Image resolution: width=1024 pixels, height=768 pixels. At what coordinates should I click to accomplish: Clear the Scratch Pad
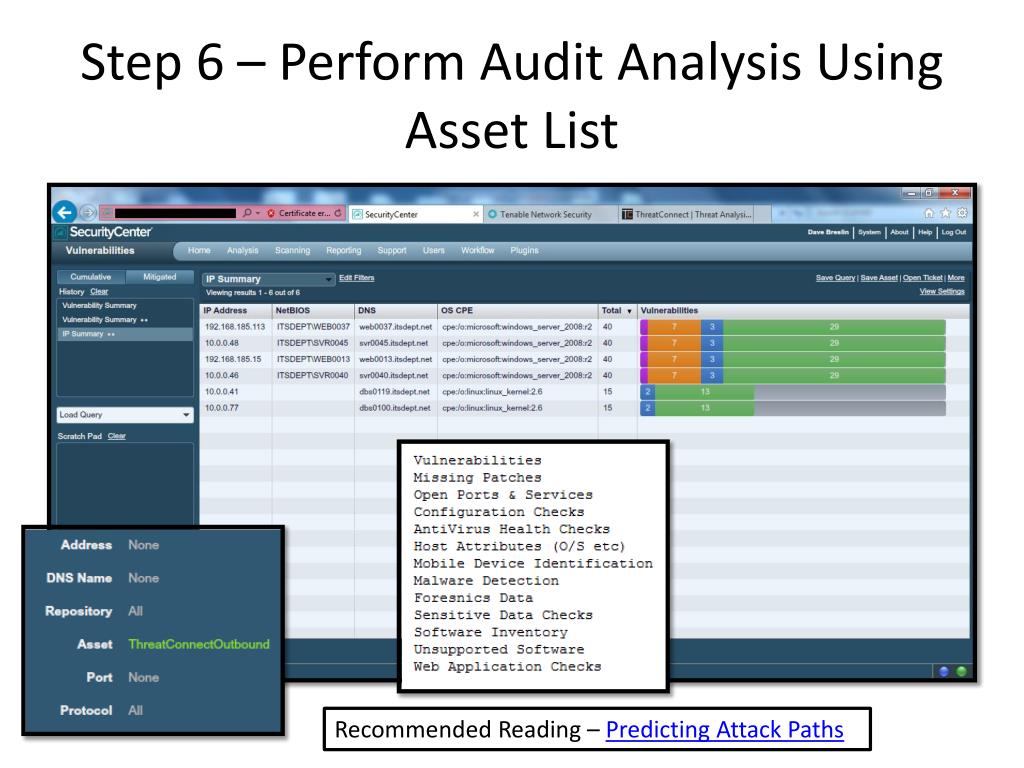coord(117,436)
